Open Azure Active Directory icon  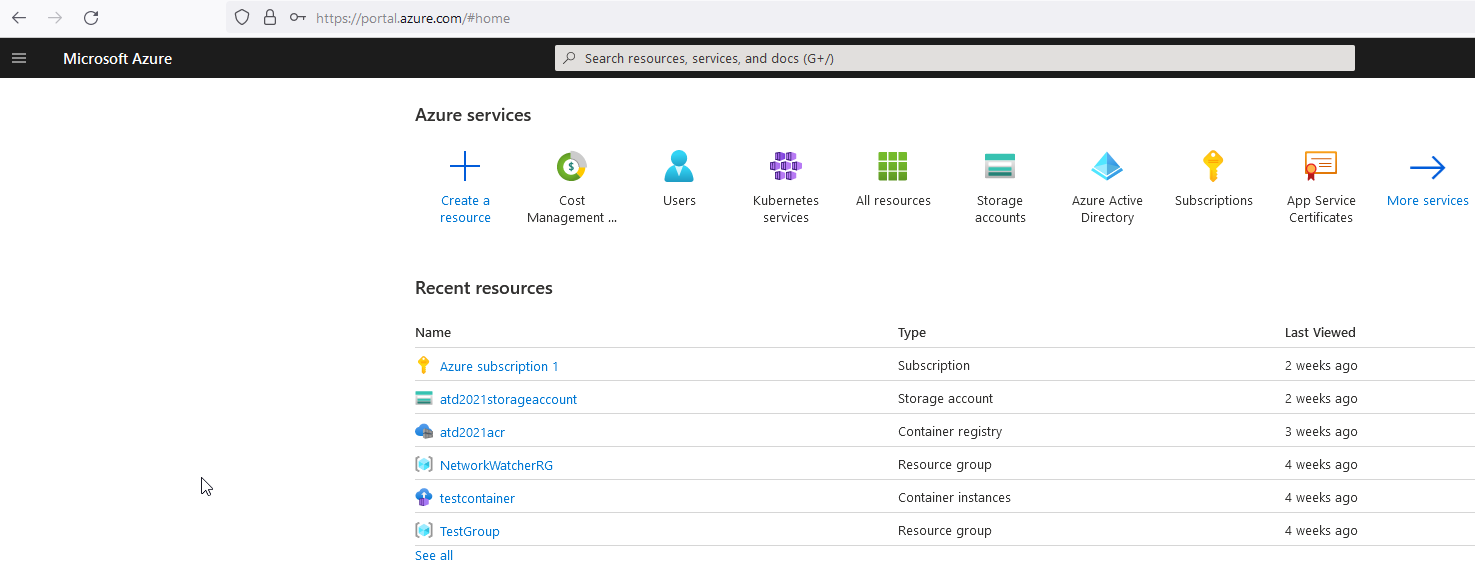[1107, 166]
